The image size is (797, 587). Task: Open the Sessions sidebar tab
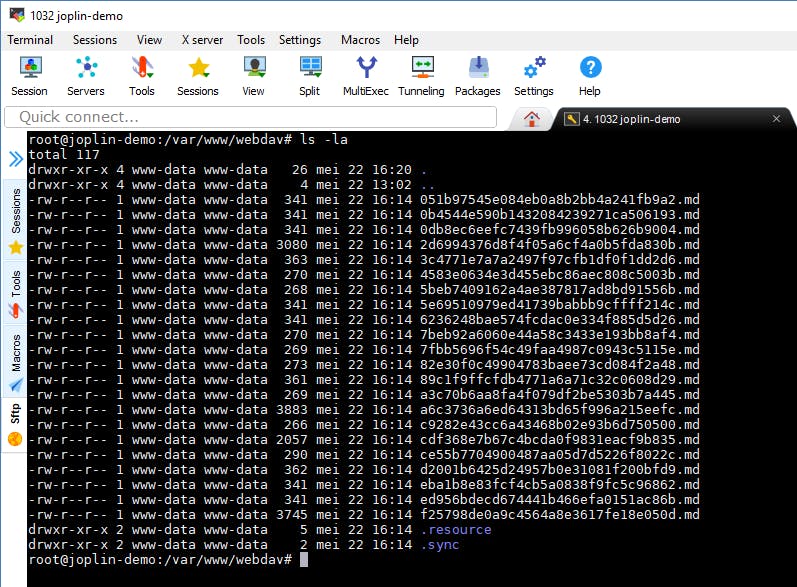16,220
